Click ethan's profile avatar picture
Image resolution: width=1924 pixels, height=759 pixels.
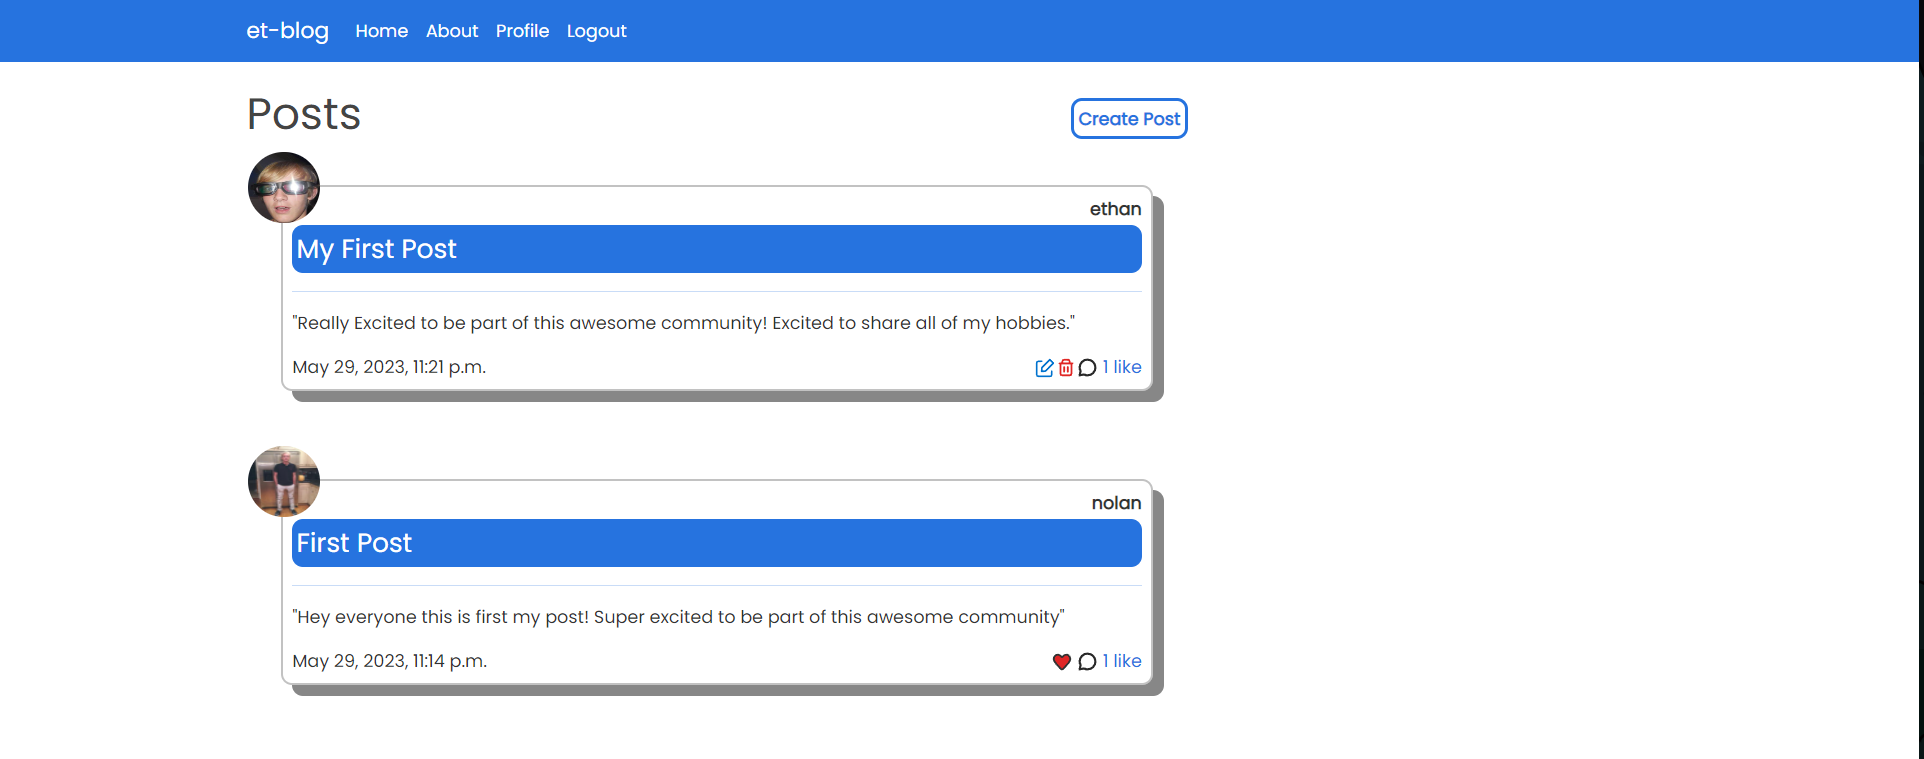284,188
